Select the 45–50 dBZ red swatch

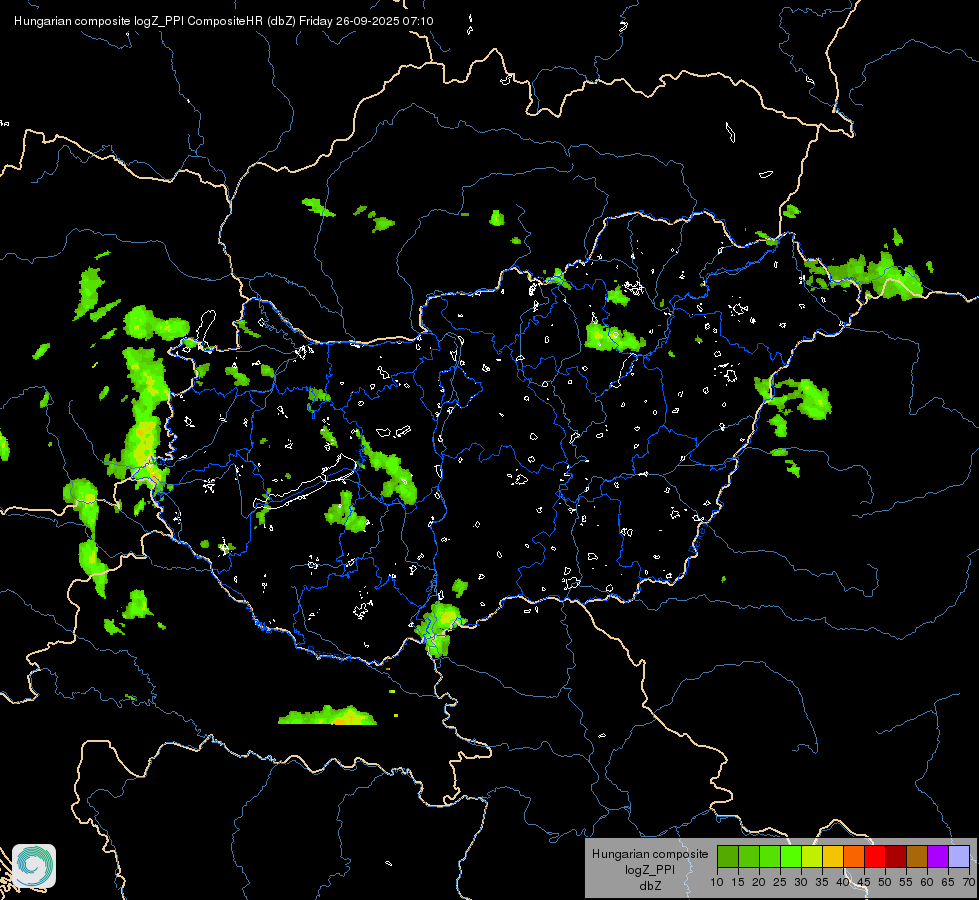[875, 856]
